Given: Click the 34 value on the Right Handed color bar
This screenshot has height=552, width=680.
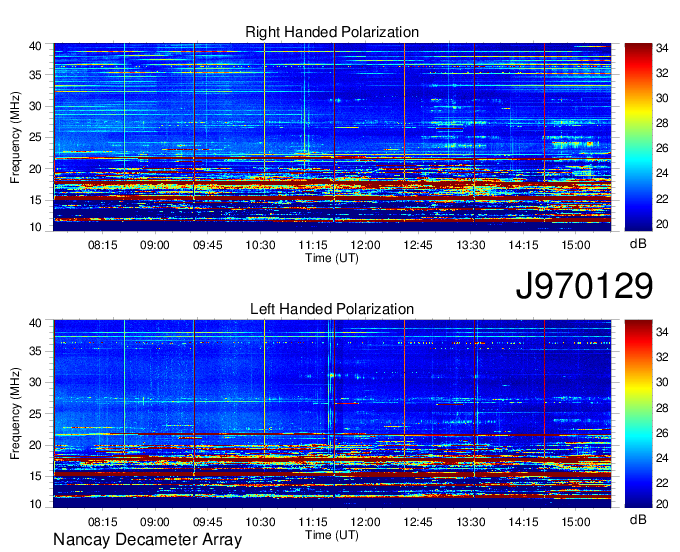Looking at the screenshot, I should [662, 48].
